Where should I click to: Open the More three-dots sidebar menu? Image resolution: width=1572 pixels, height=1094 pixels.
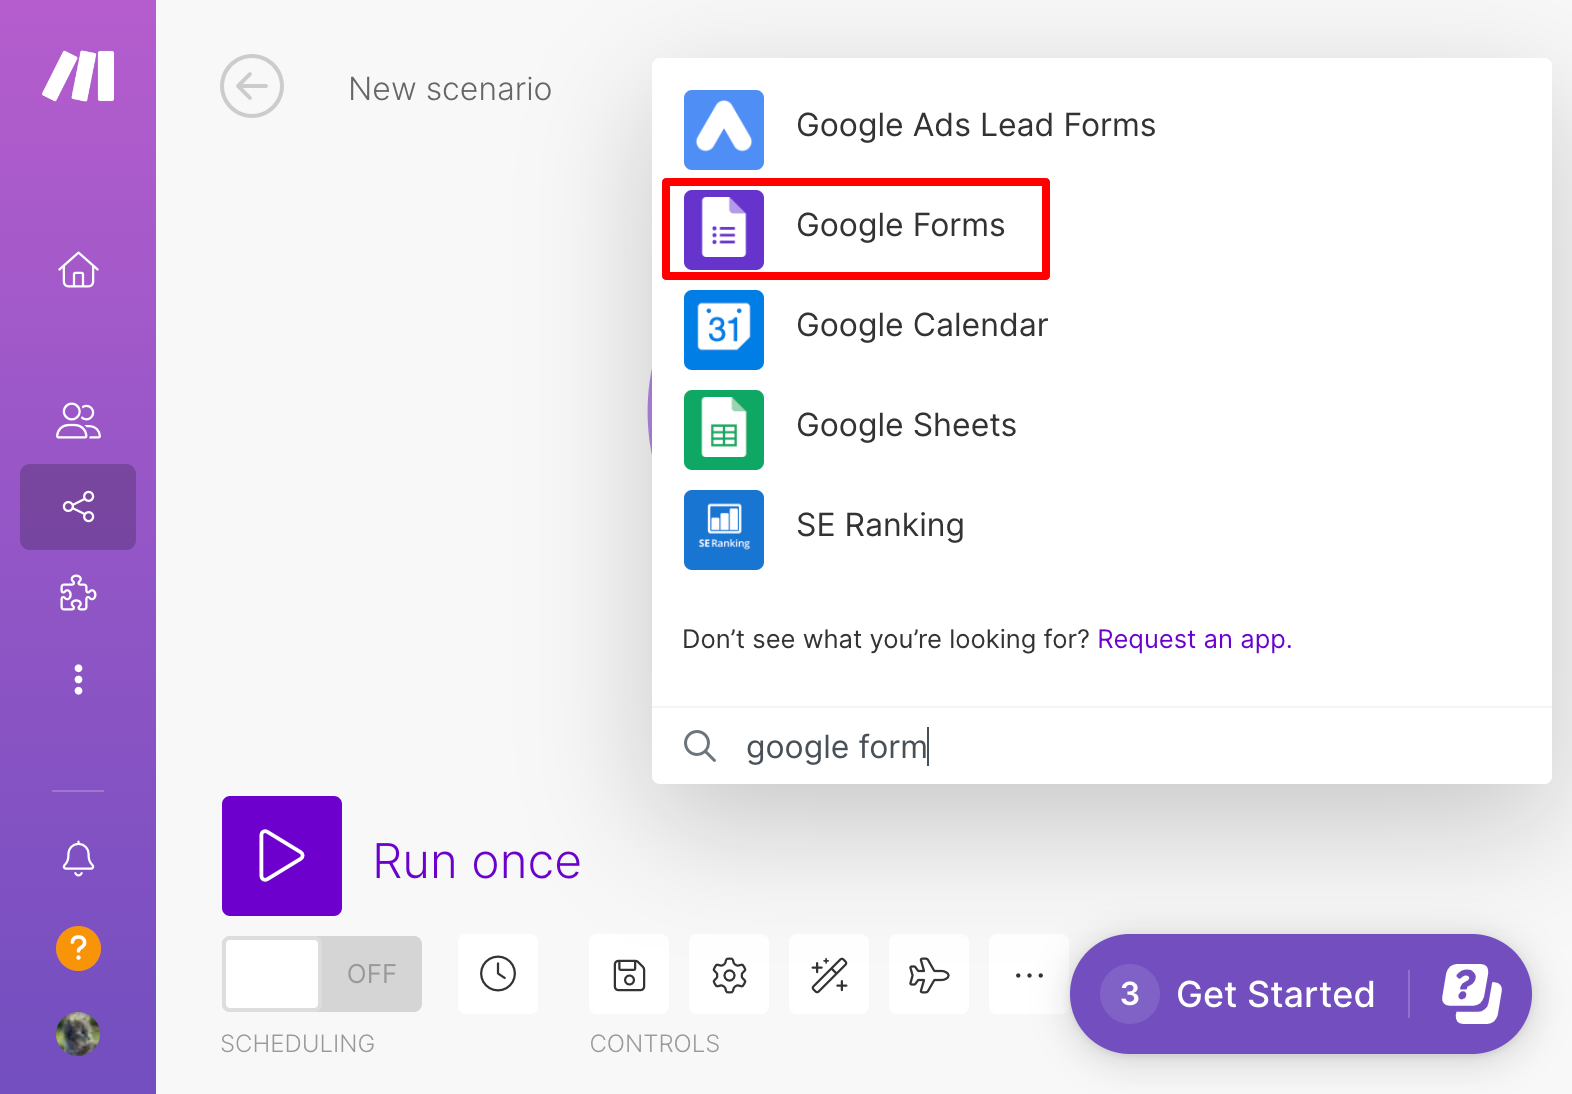coord(78,680)
